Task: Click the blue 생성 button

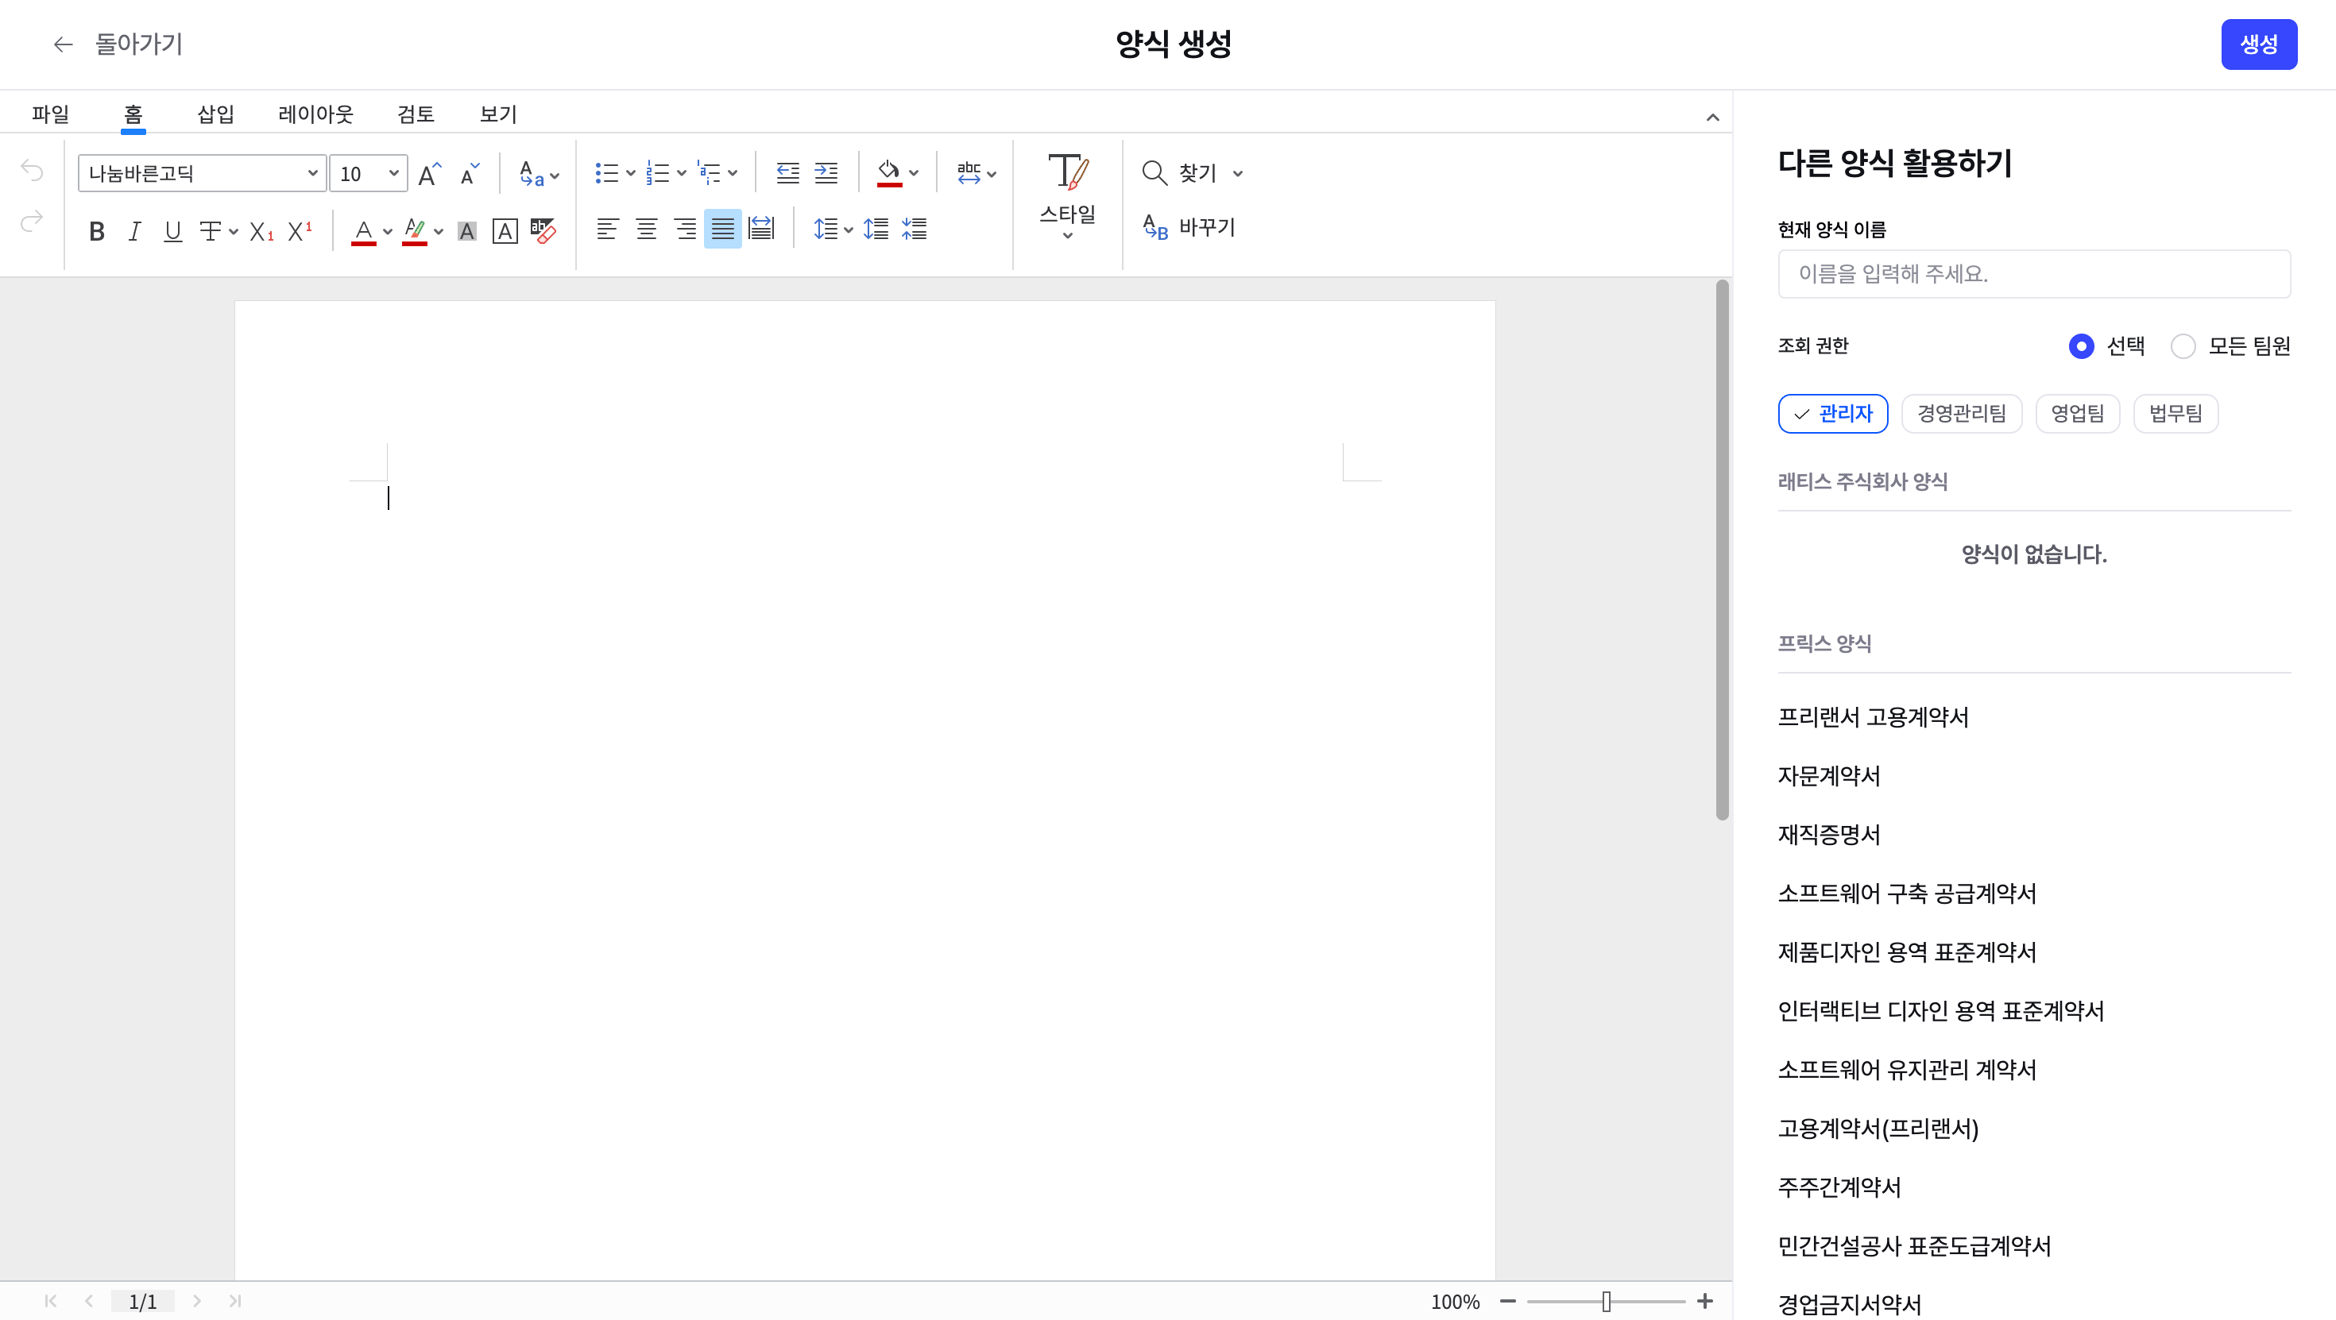Action: (2258, 44)
